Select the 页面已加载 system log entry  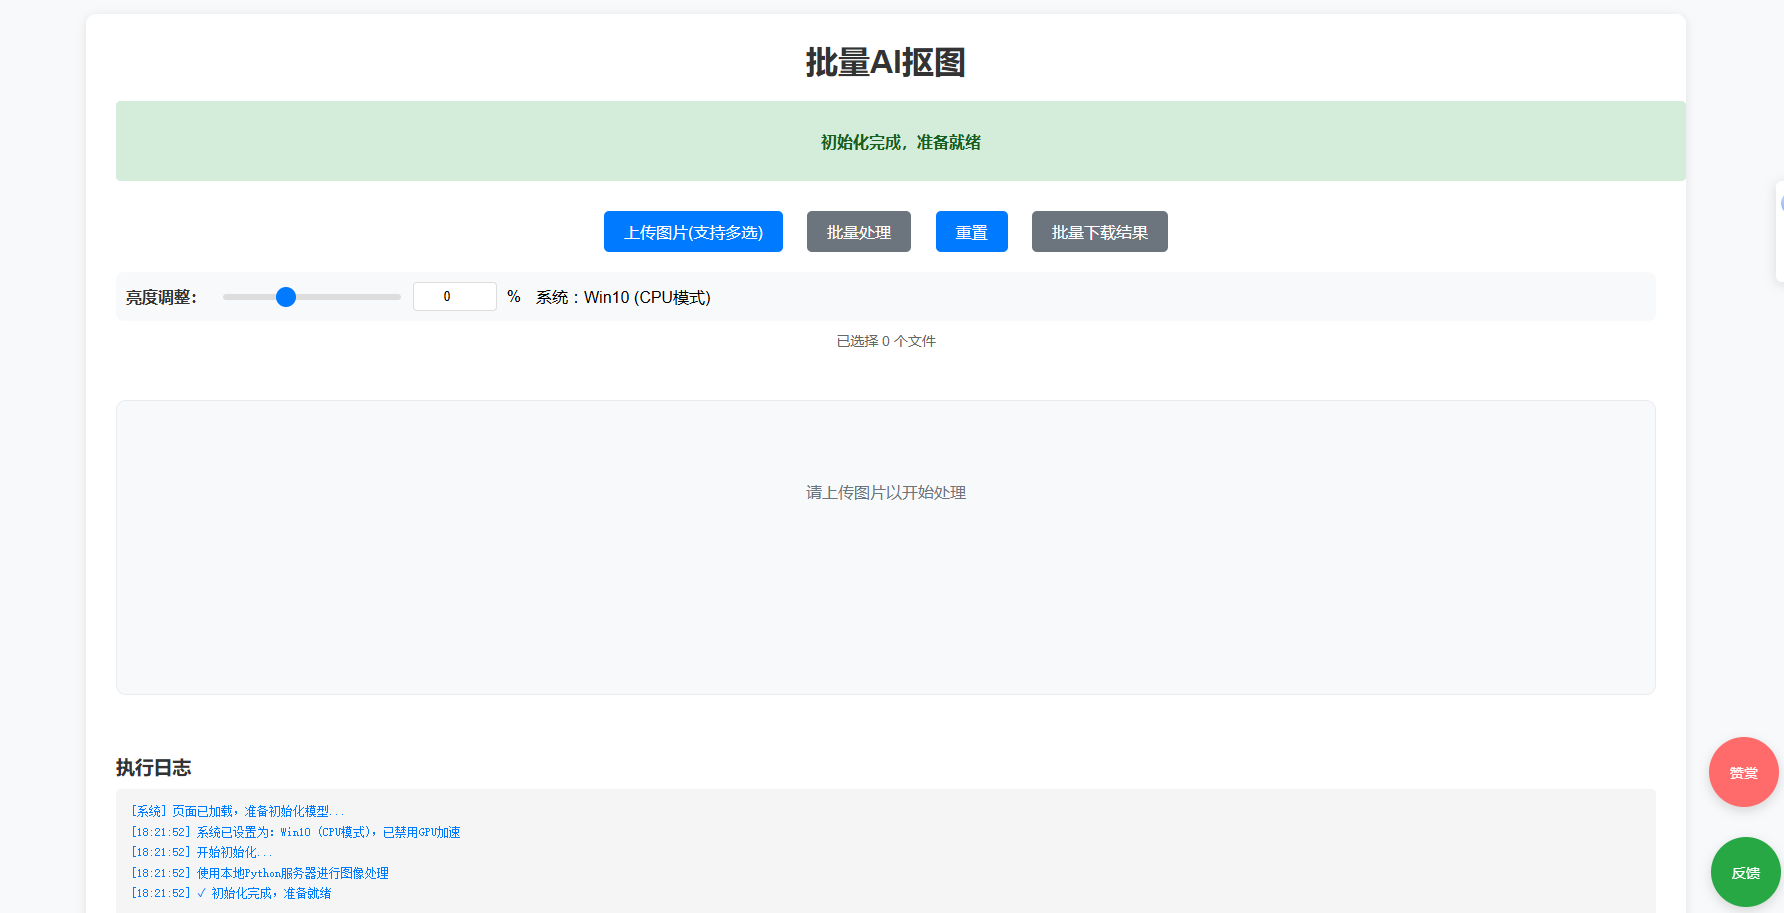(x=237, y=811)
